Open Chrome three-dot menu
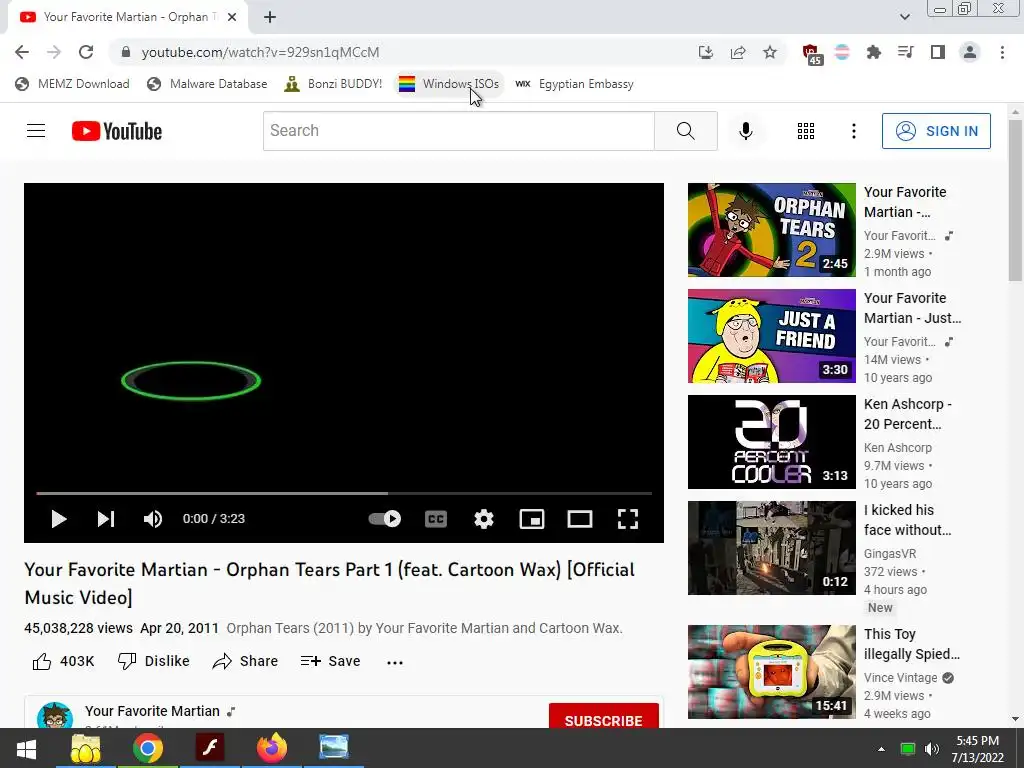The width and height of the screenshot is (1024, 768). click(1002, 52)
